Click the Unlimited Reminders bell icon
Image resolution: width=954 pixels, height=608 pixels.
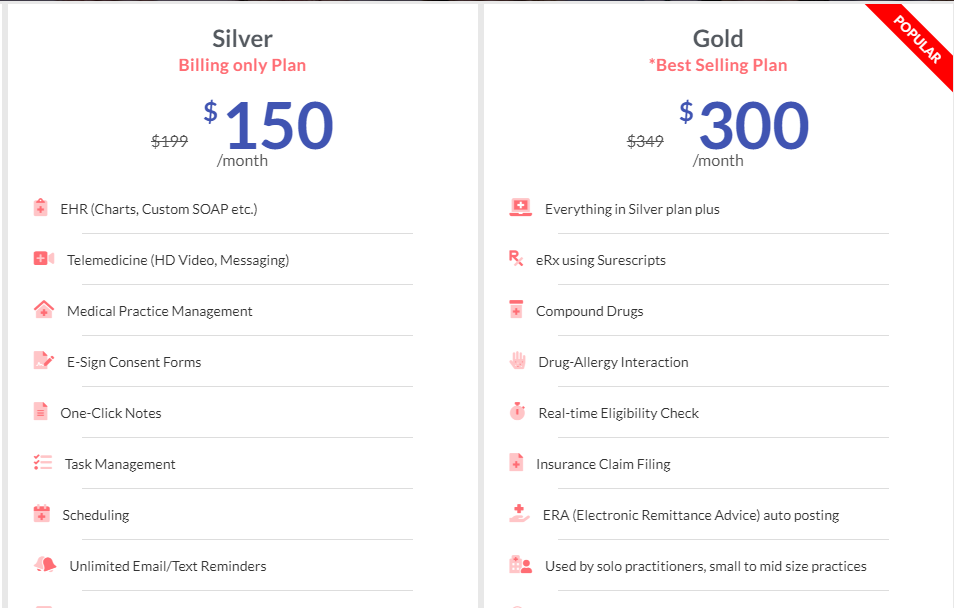tap(45, 565)
